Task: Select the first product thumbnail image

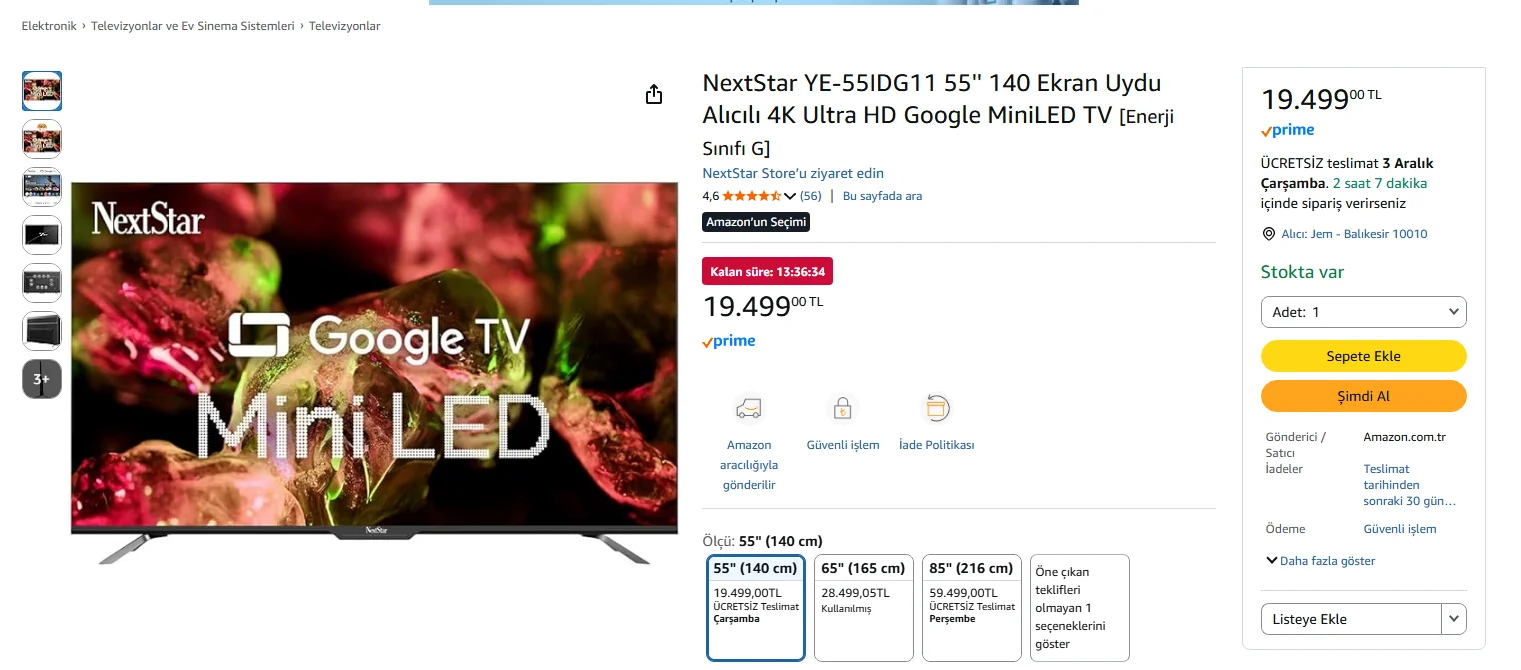Action: click(42, 91)
